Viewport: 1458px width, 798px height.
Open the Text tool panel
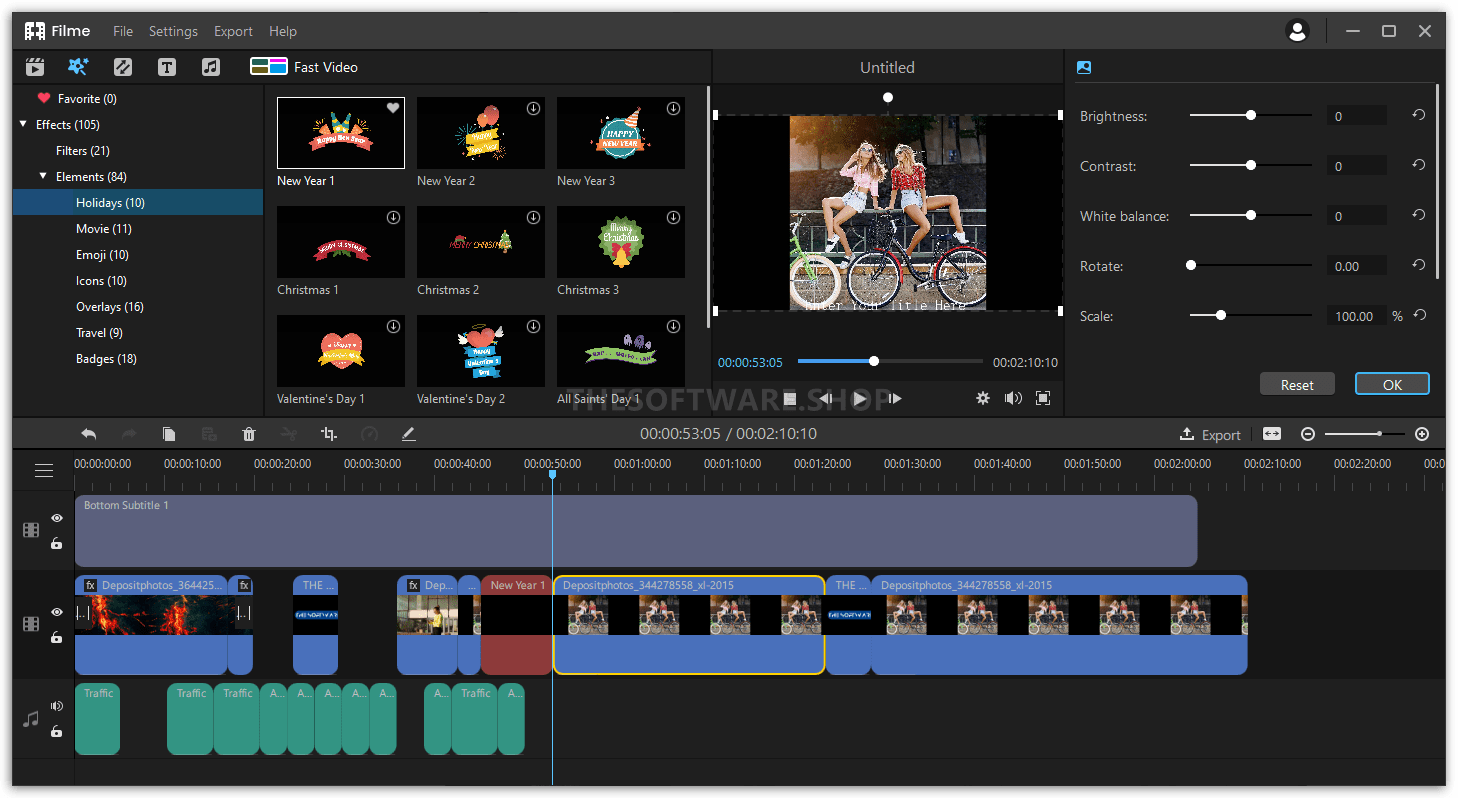coord(167,66)
